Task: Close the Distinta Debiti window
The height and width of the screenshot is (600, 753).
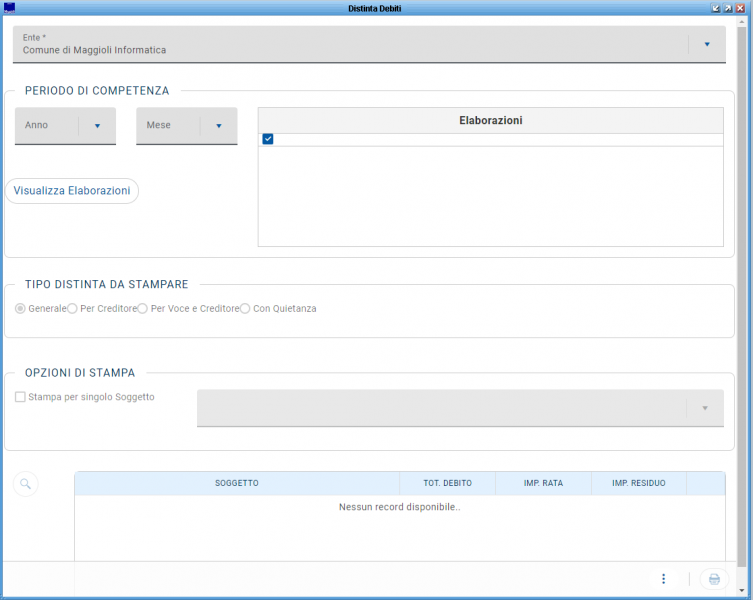Action: pyautogui.click(x=742, y=7)
